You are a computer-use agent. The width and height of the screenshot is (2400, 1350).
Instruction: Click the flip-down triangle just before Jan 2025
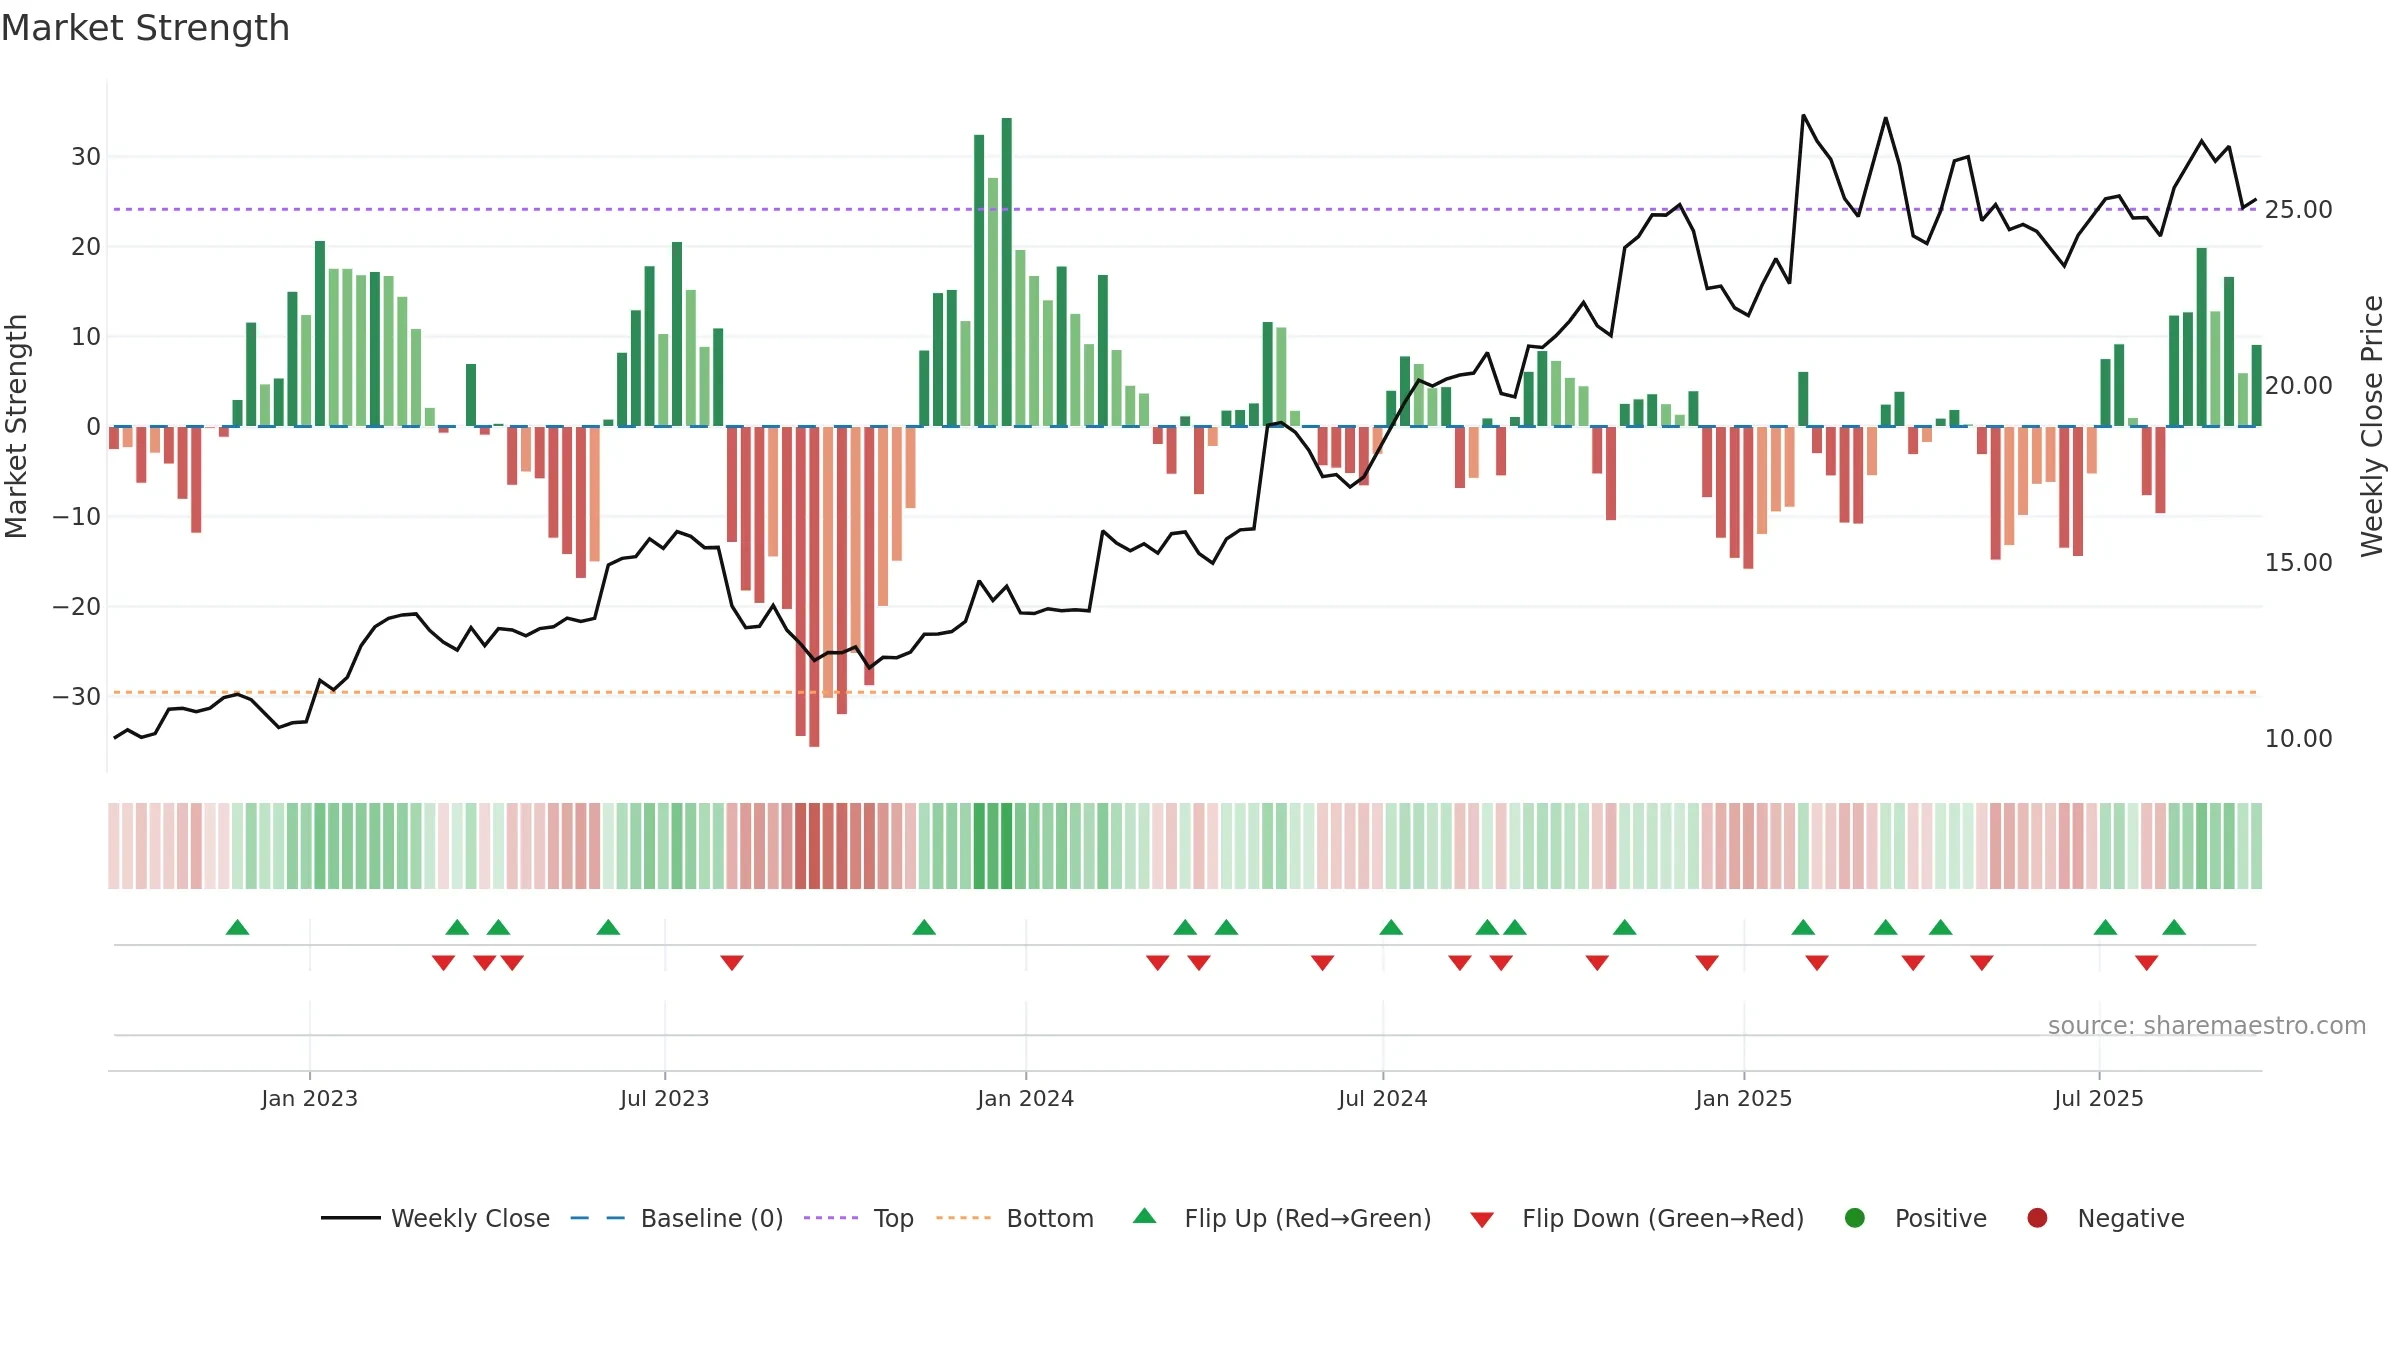[1707, 962]
